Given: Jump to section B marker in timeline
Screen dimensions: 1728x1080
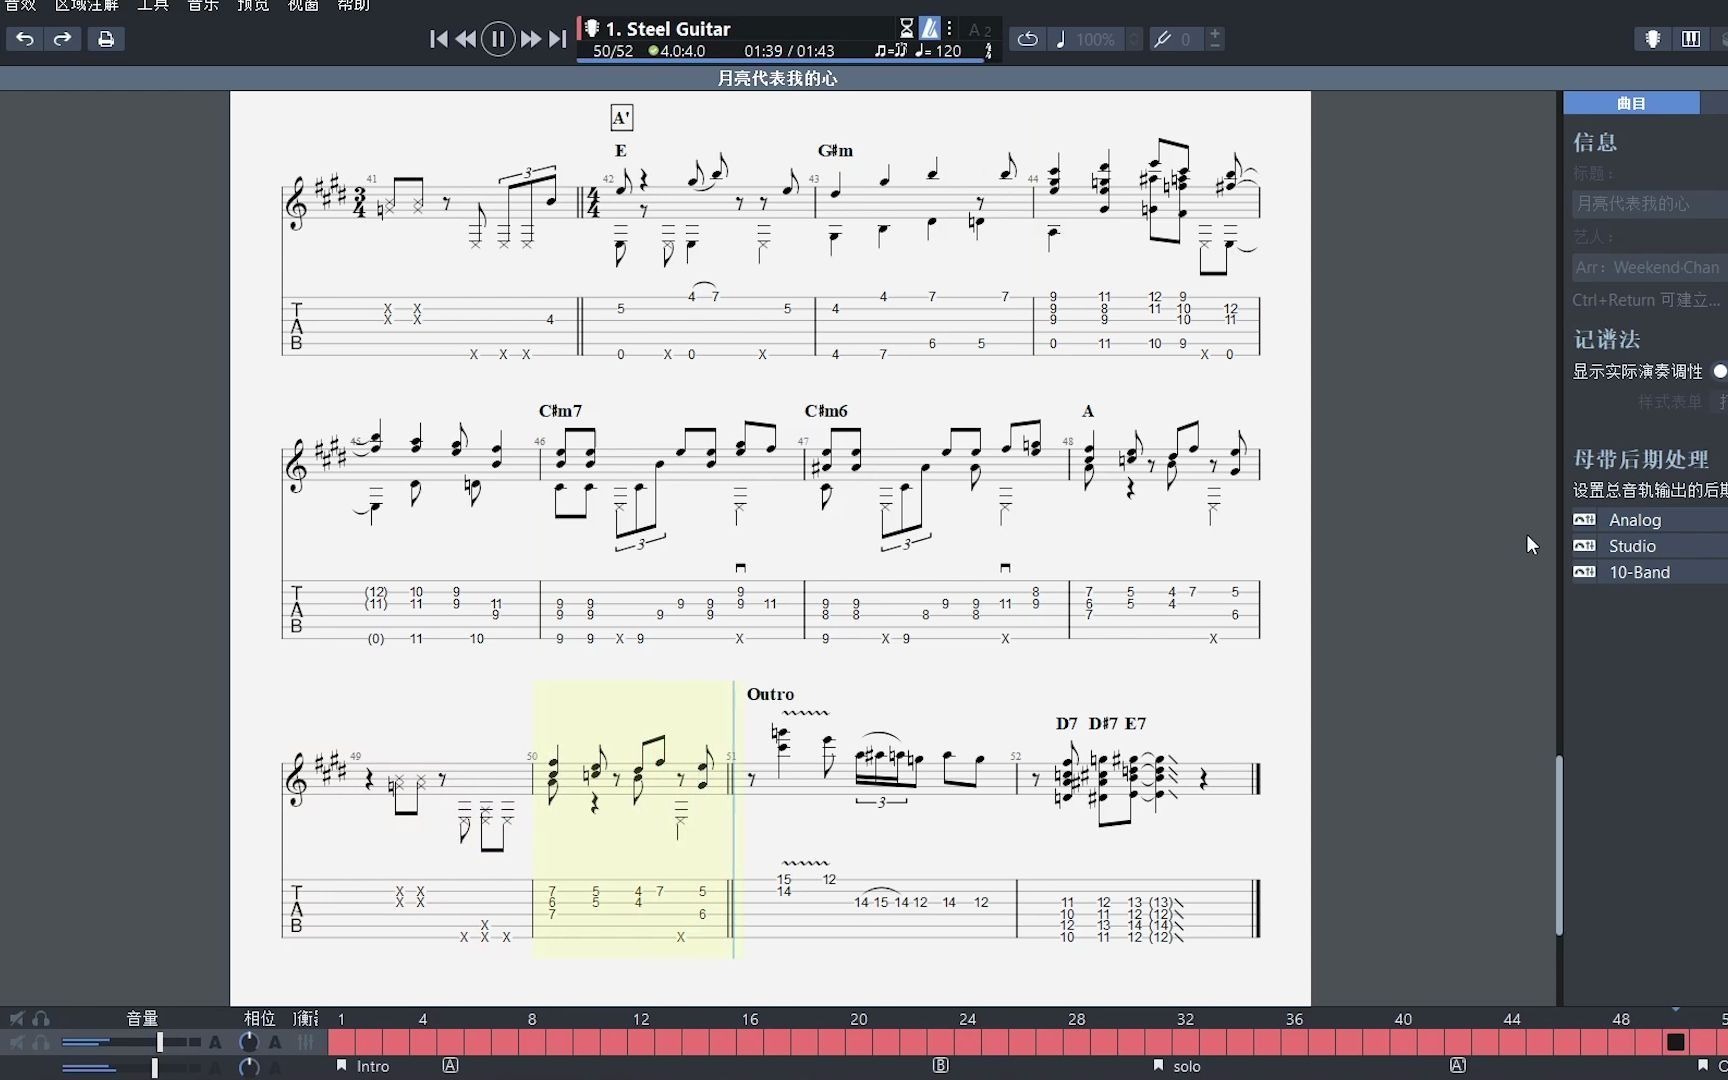Looking at the screenshot, I should coord(941,1066).
